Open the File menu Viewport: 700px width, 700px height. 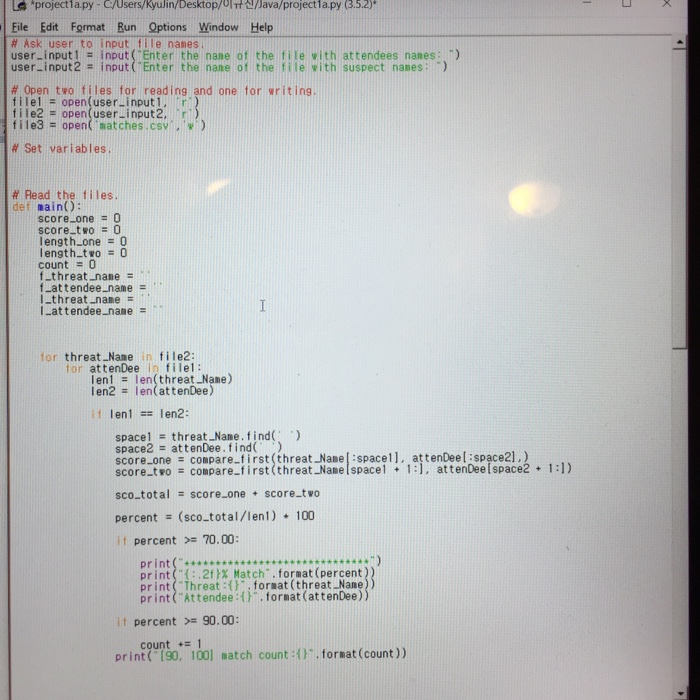[x=20, y=27]
